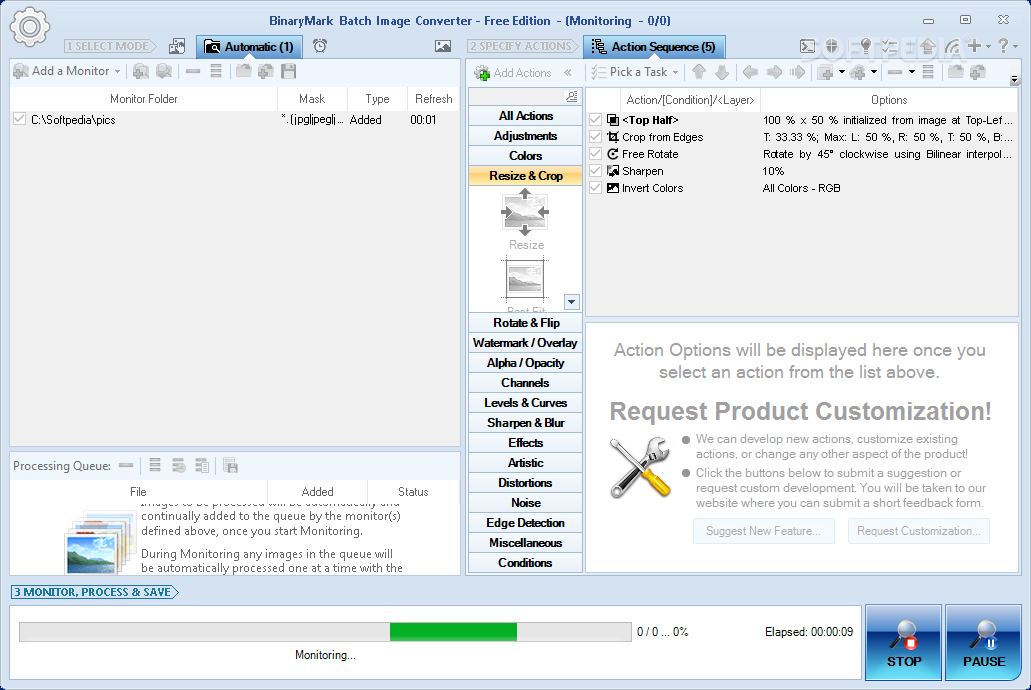The height and width of the screenshot is (690, 1031).
Task: Collapse the Add Actions panel with double chevron
Action: tap(567, 72)
